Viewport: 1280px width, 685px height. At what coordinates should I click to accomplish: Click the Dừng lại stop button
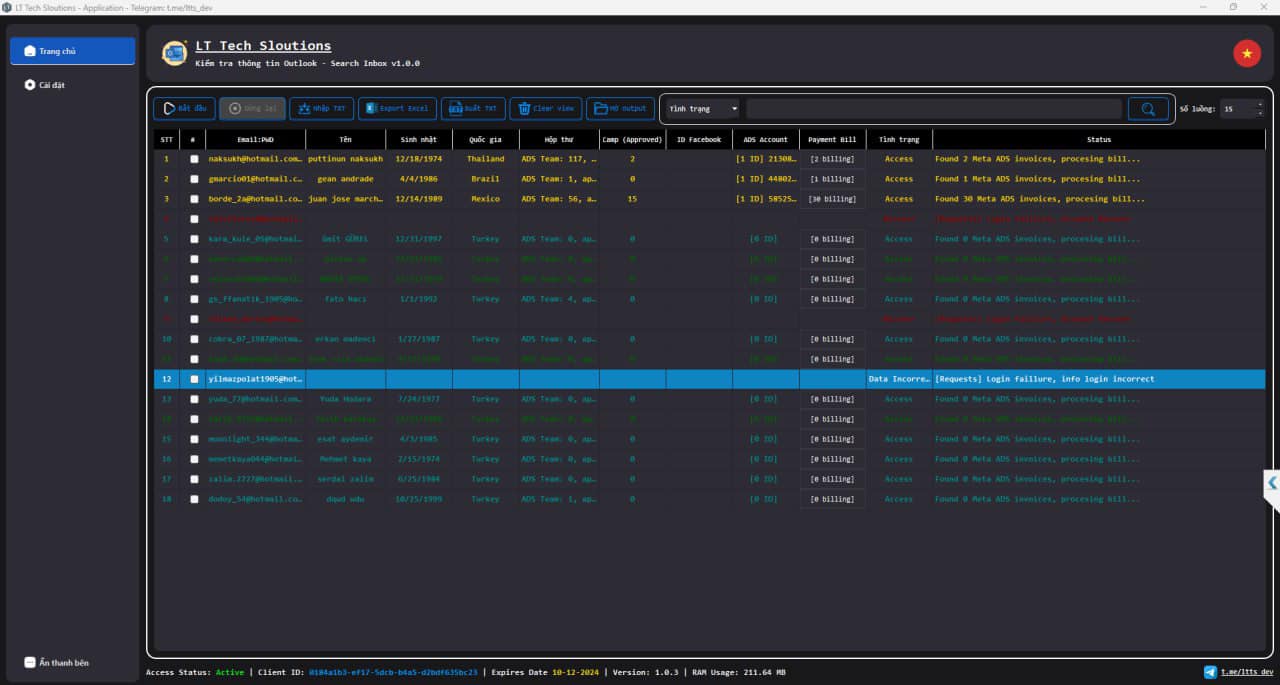(x=252, y=108)
